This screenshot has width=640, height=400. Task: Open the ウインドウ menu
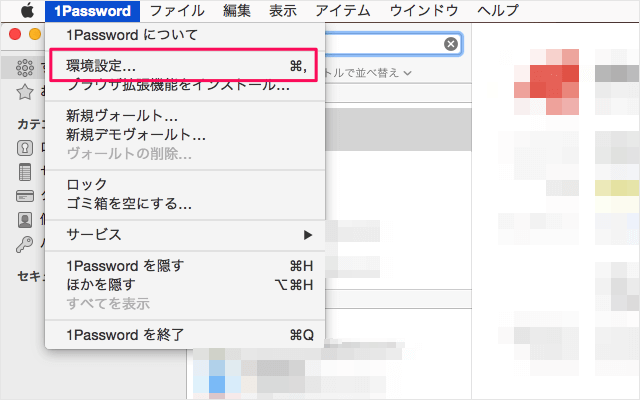(424, 11)
